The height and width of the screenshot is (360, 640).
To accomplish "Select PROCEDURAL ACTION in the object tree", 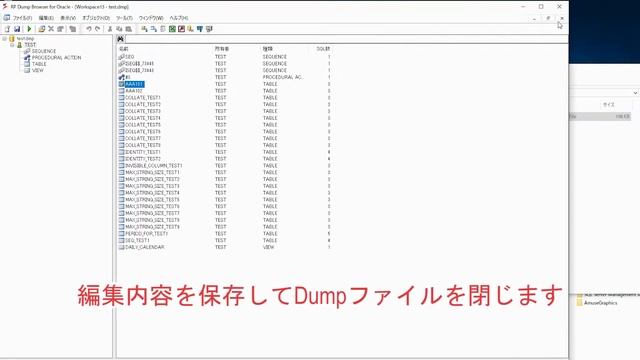I will tap(56, 58).
